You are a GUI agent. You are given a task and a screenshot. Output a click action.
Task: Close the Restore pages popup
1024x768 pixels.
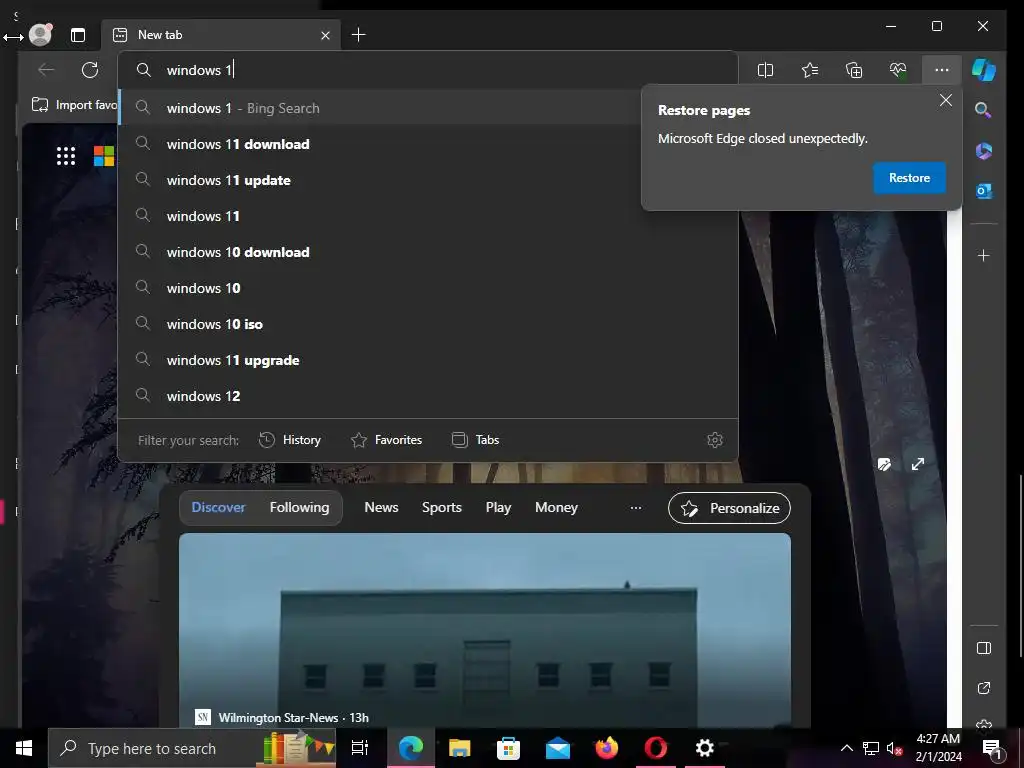pos(946,101)
